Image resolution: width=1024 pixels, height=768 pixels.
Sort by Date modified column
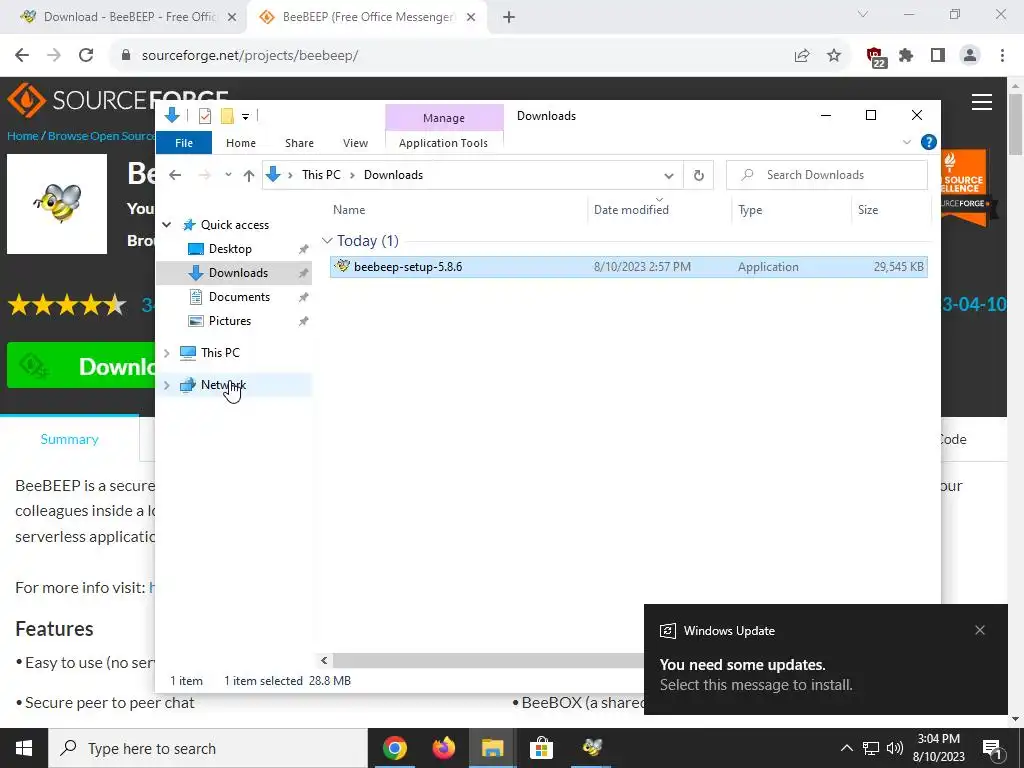point(631,210)
